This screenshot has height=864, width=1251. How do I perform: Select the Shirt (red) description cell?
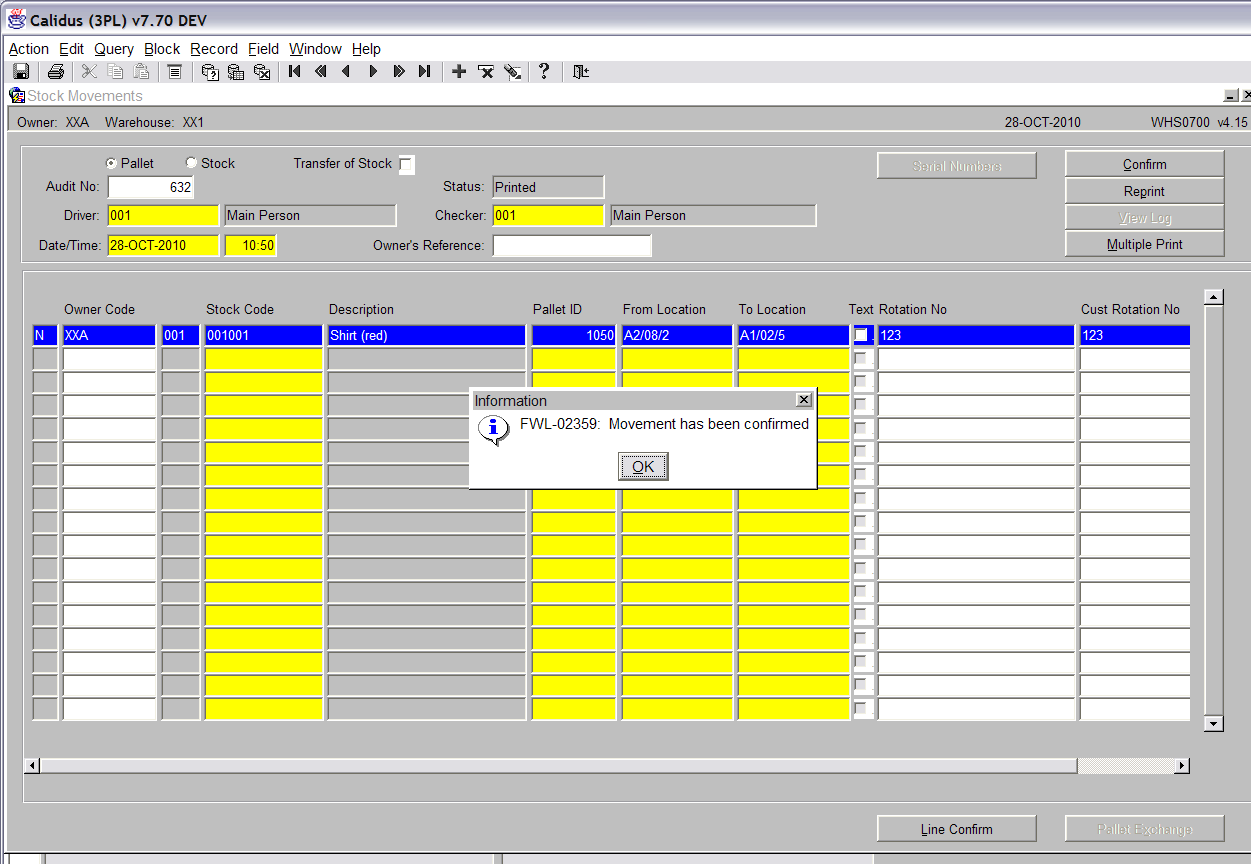pyautogui.click(x=427, y=335)
